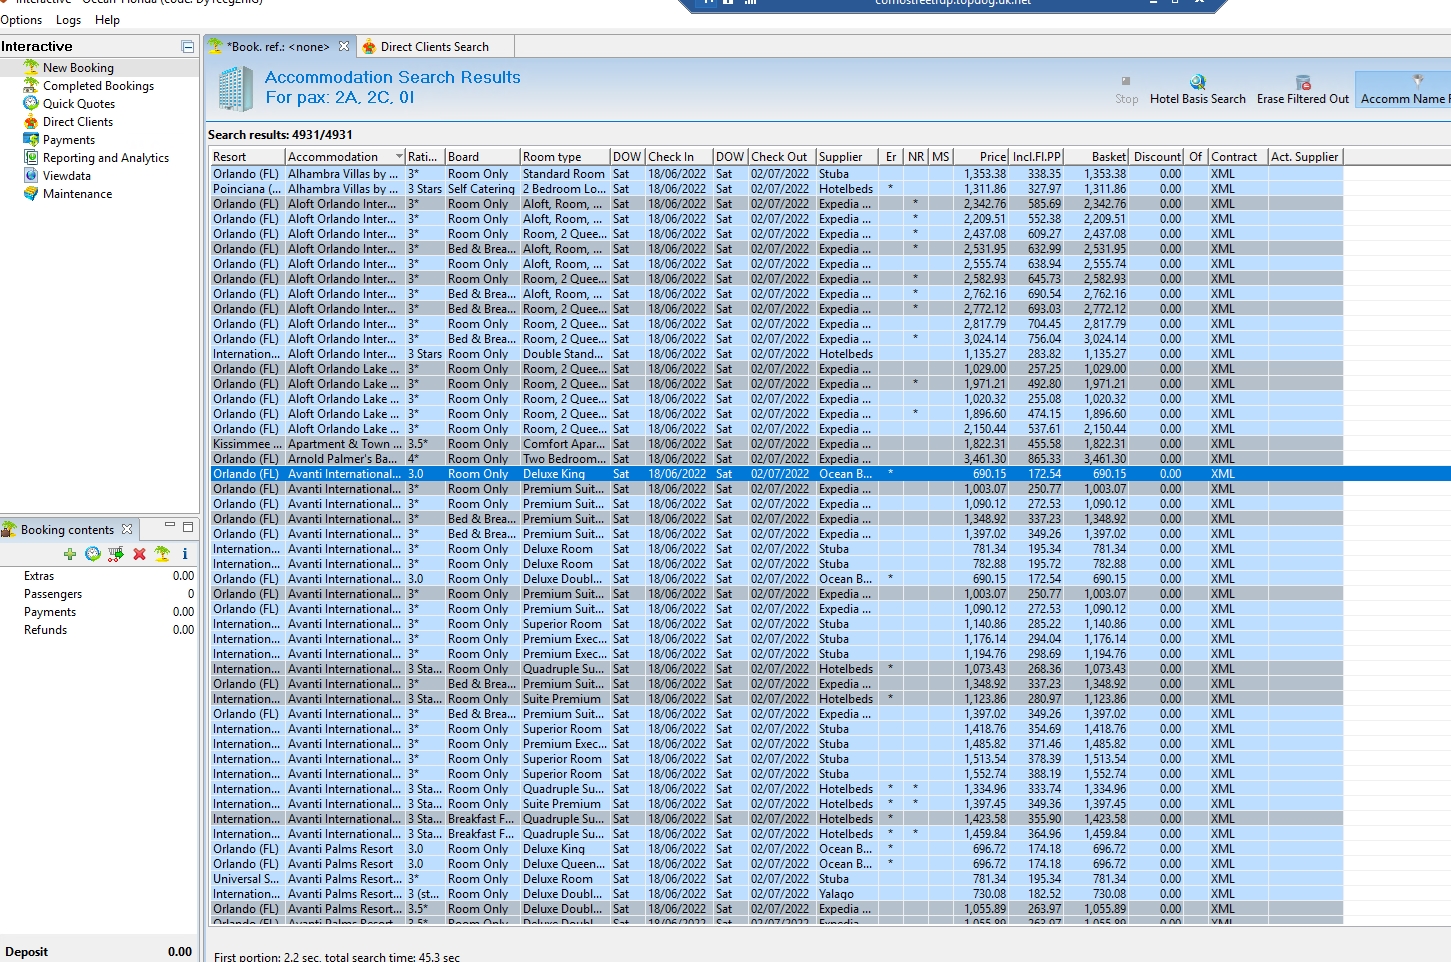Click the Universal S... resort cell
Image resolution: width=1451 pixels, height=962 pixels.
tap(246, 879)
